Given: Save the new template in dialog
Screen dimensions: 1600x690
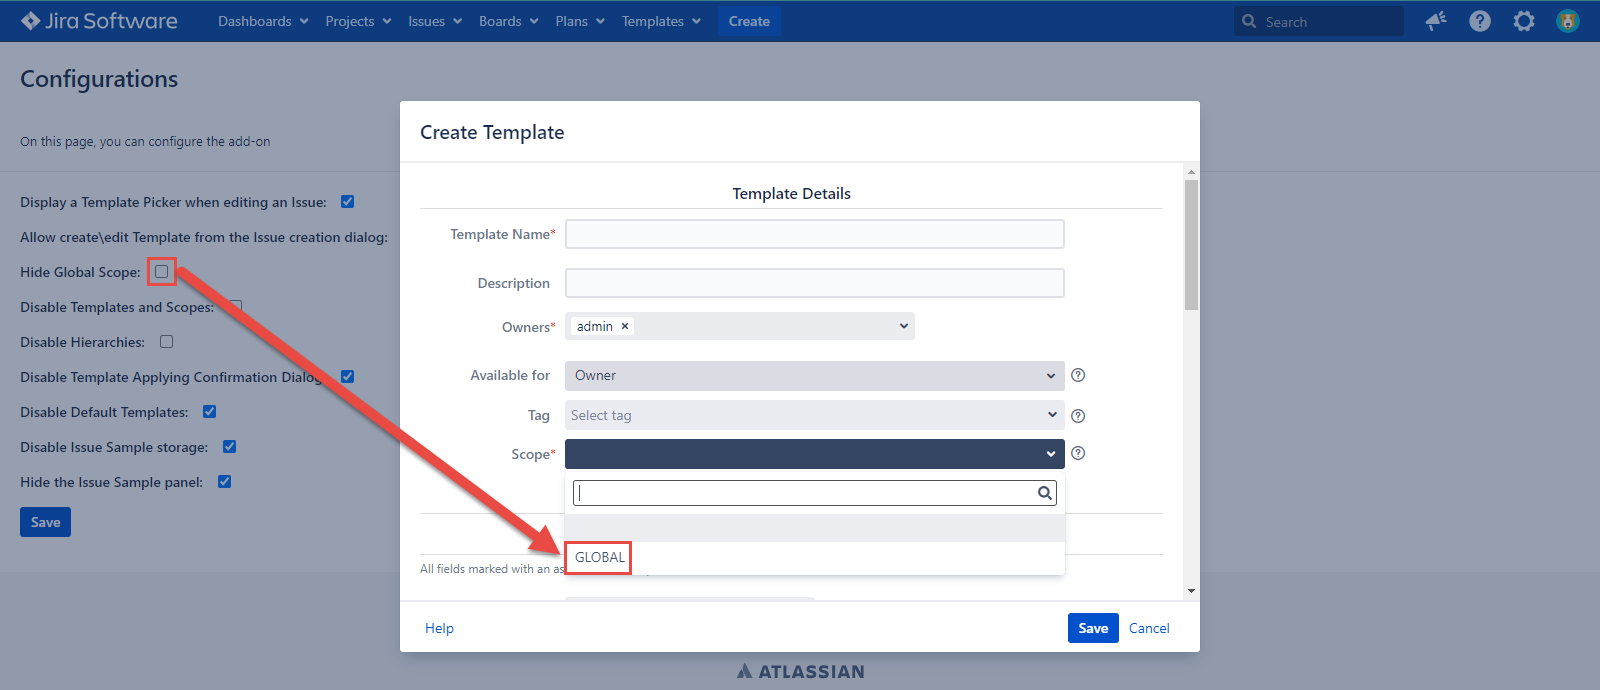Looking at the screenshot, I should pos(1092,628).
